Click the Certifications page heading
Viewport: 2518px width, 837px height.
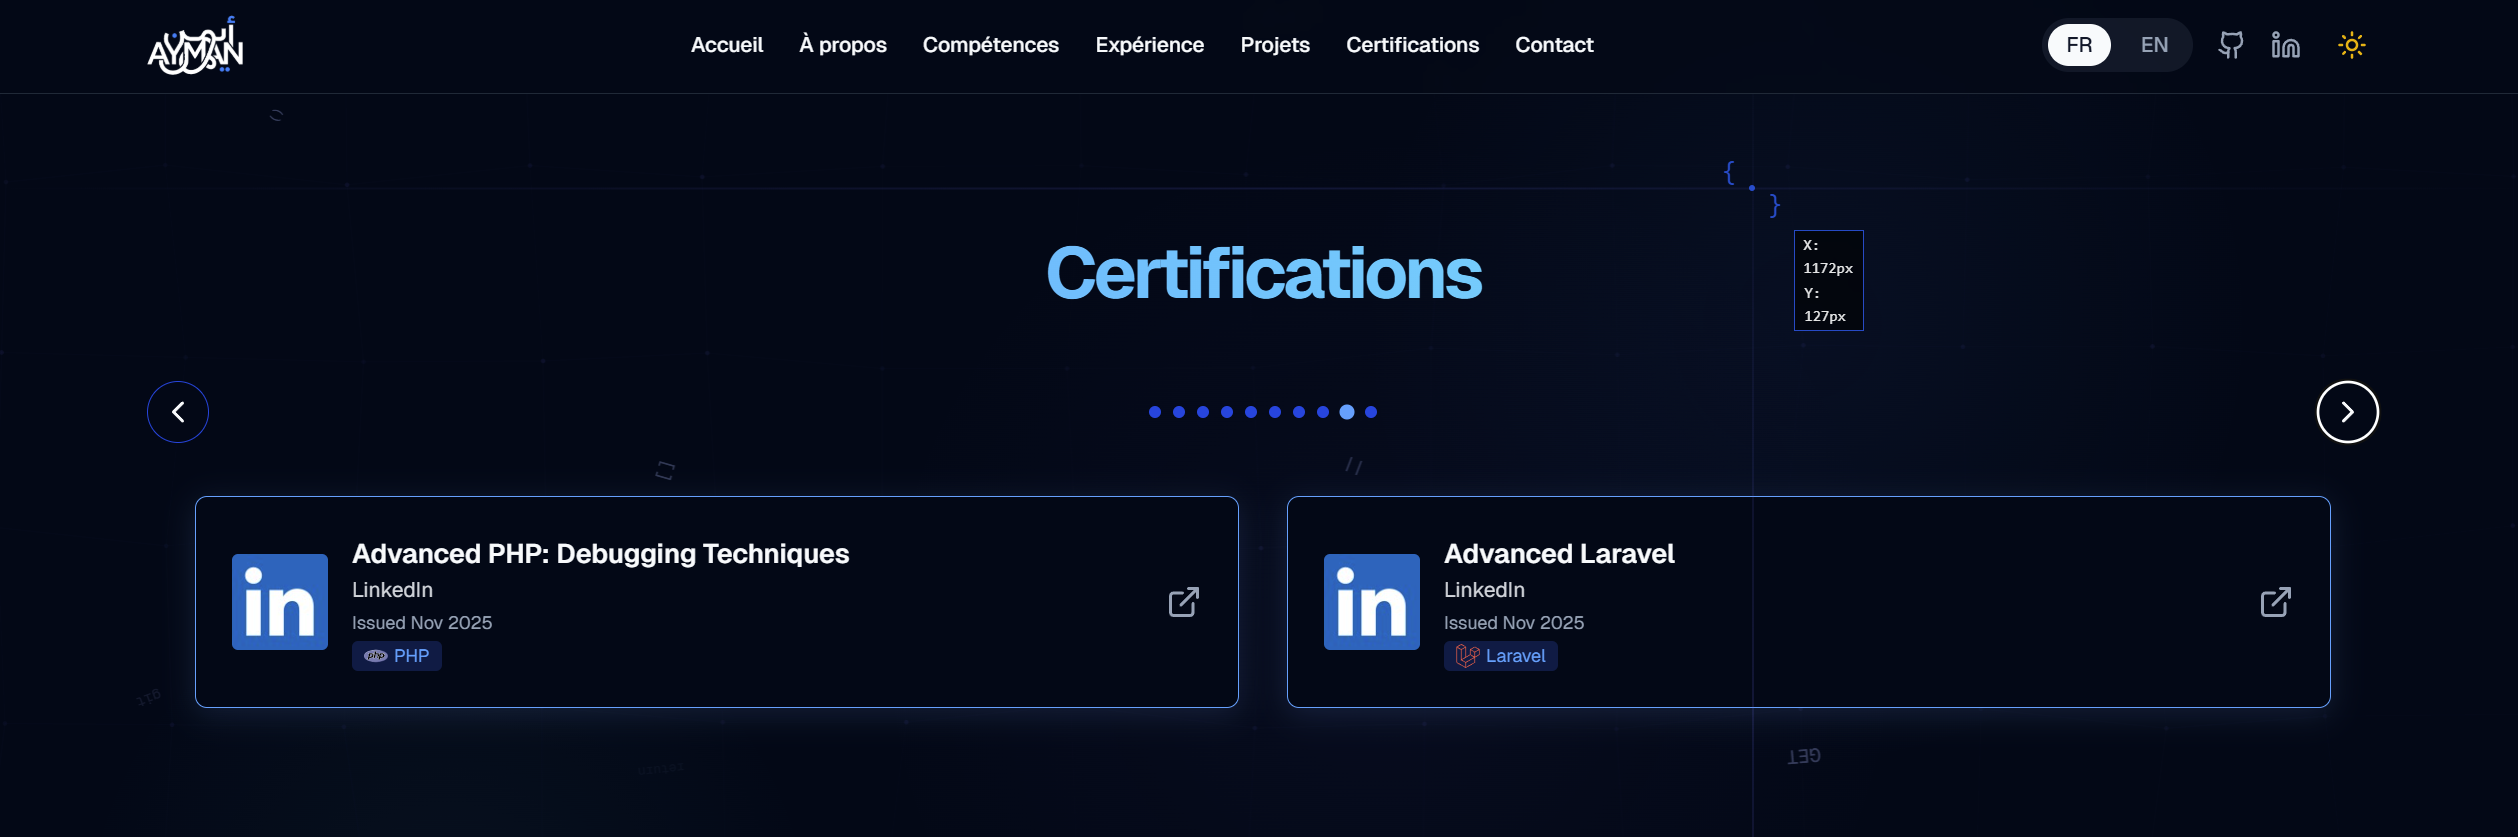1264,273
